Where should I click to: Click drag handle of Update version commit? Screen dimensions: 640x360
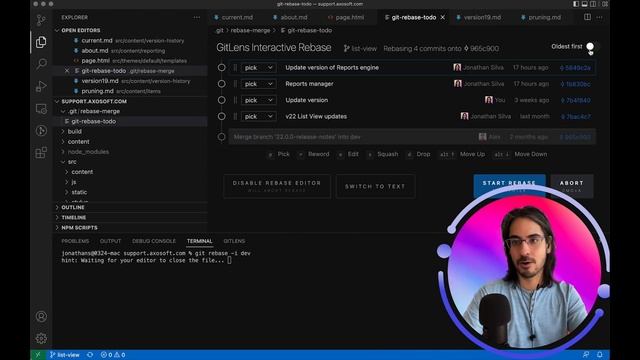click(x=235, y=100)
